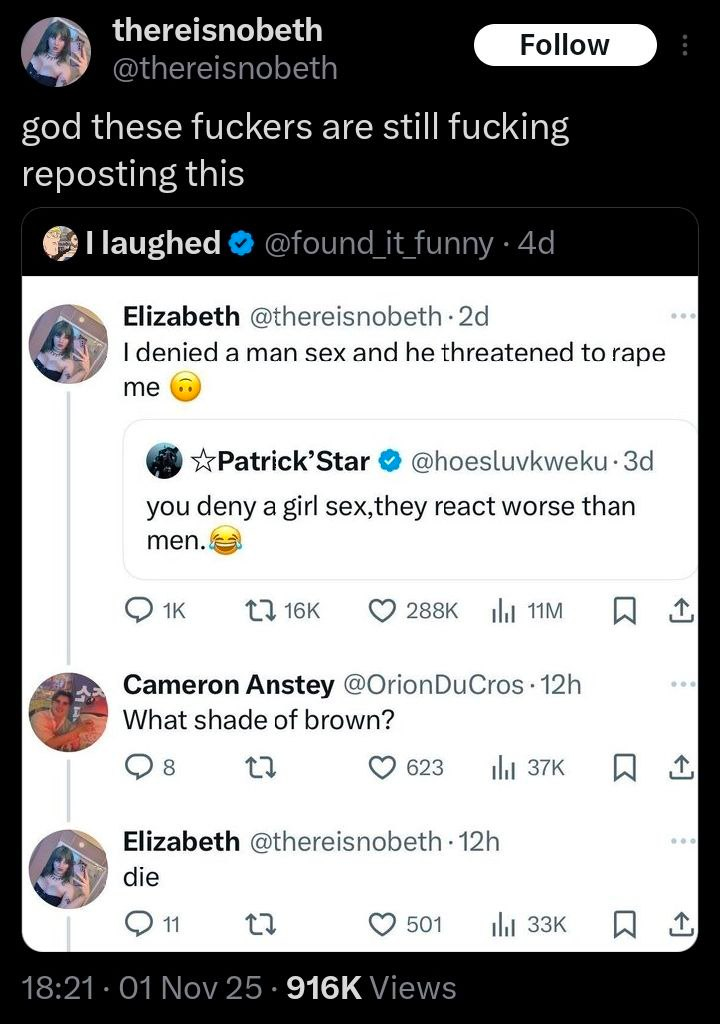Open the post's three-dot options menu
This screenshot has width=720, height=1024.
(x=685, y=45)
